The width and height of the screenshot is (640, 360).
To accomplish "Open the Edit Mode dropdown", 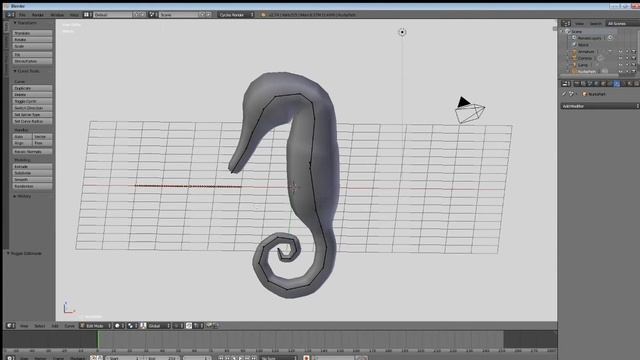I will [x=95, y=326].
